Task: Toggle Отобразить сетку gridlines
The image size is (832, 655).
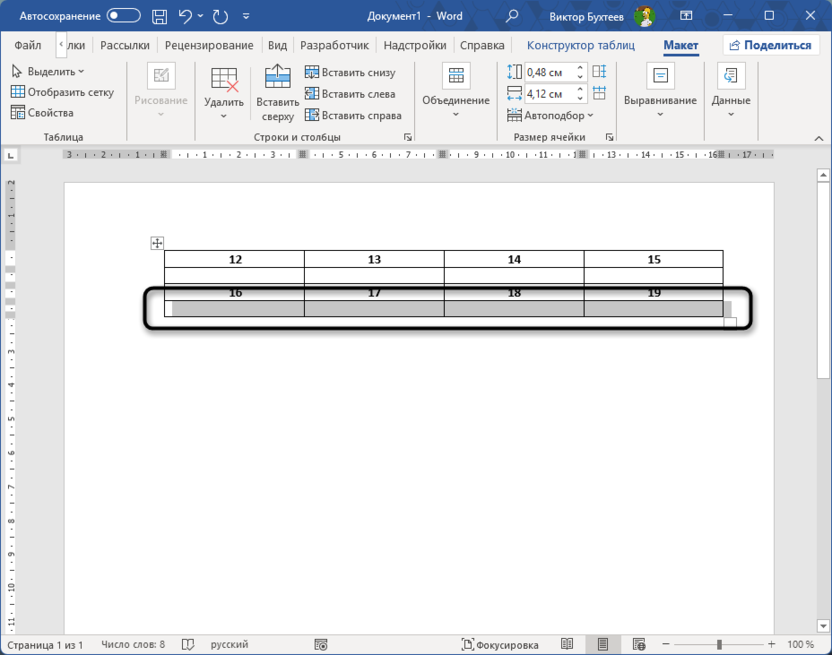Action: click(62, 92)
